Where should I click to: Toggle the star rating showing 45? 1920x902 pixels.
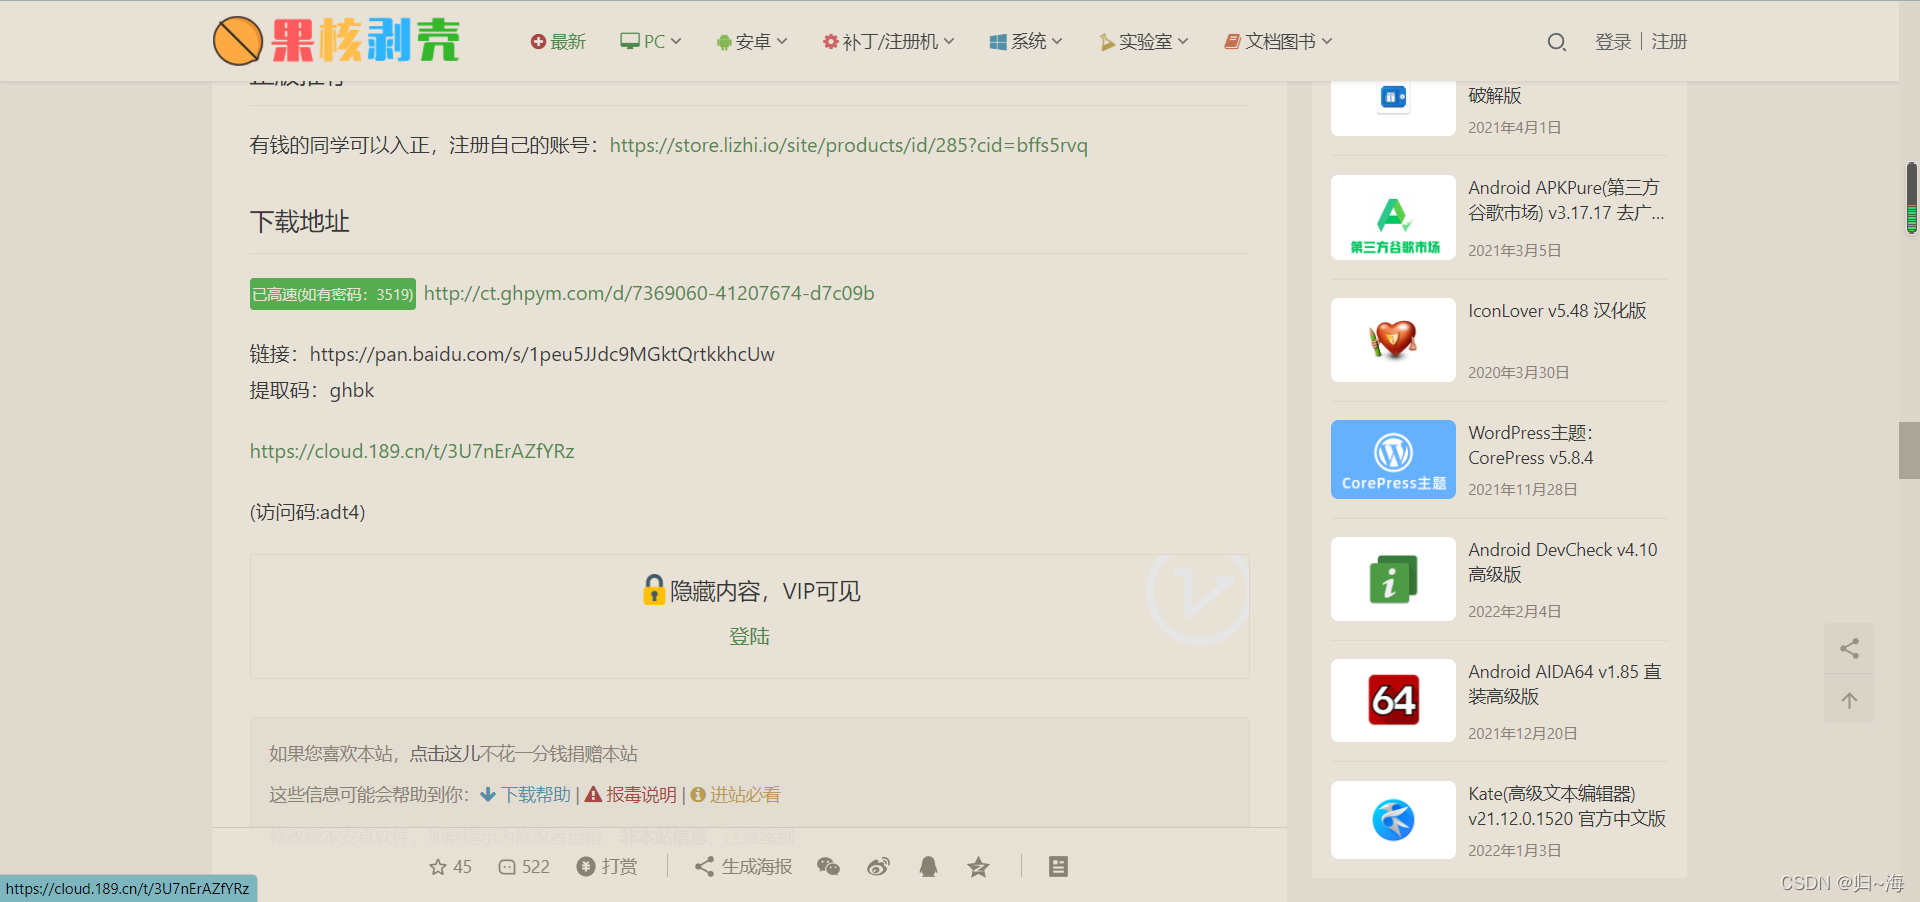(x=449, y=866)
